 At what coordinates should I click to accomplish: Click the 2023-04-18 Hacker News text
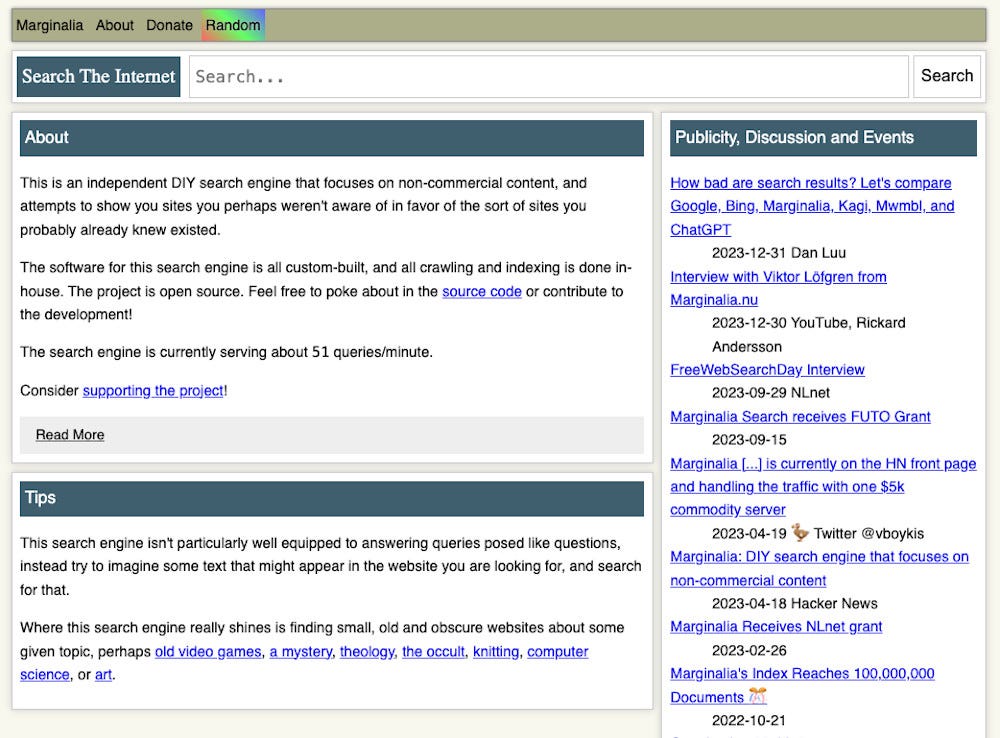(795, 603)
